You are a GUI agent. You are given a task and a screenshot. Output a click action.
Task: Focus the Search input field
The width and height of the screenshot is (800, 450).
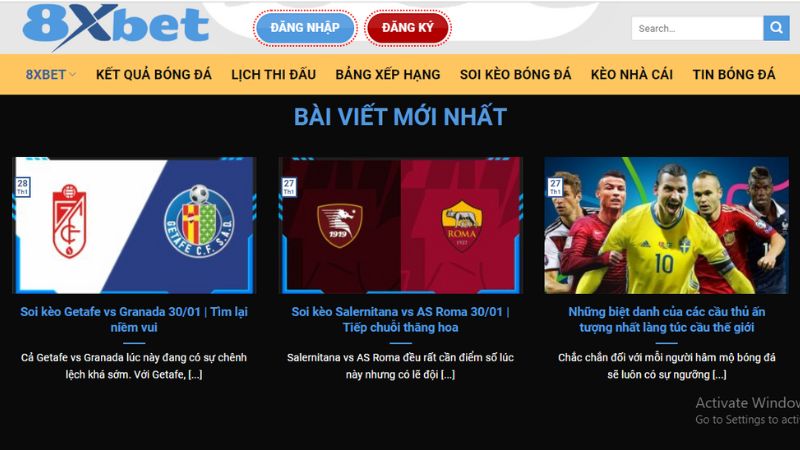tap(697, 29)
